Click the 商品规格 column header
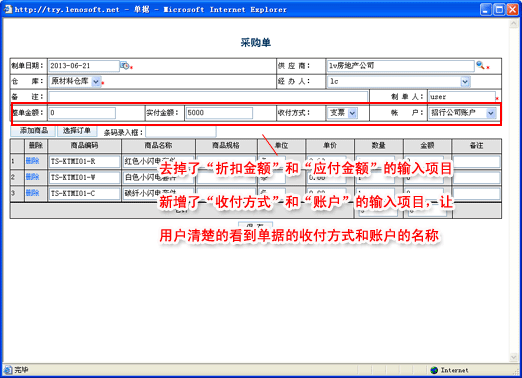 click(x=226, y=146)
